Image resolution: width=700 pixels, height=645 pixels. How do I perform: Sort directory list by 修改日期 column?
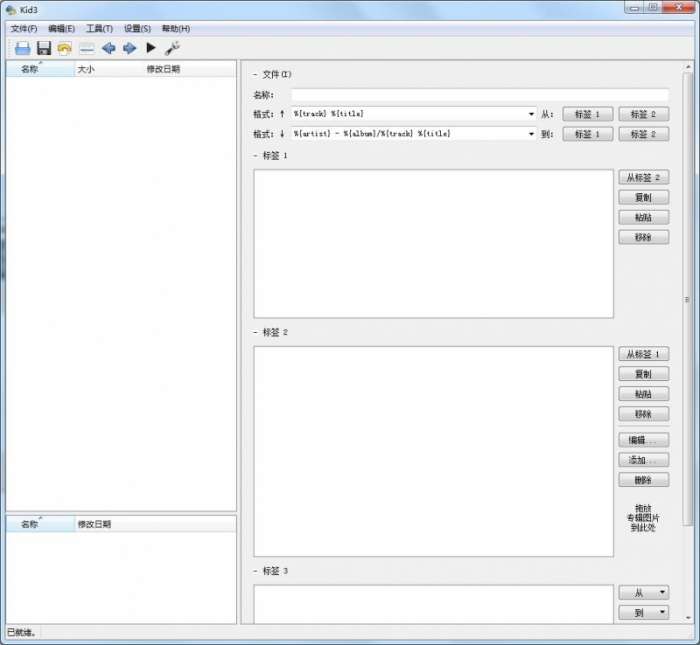point(155,524)
